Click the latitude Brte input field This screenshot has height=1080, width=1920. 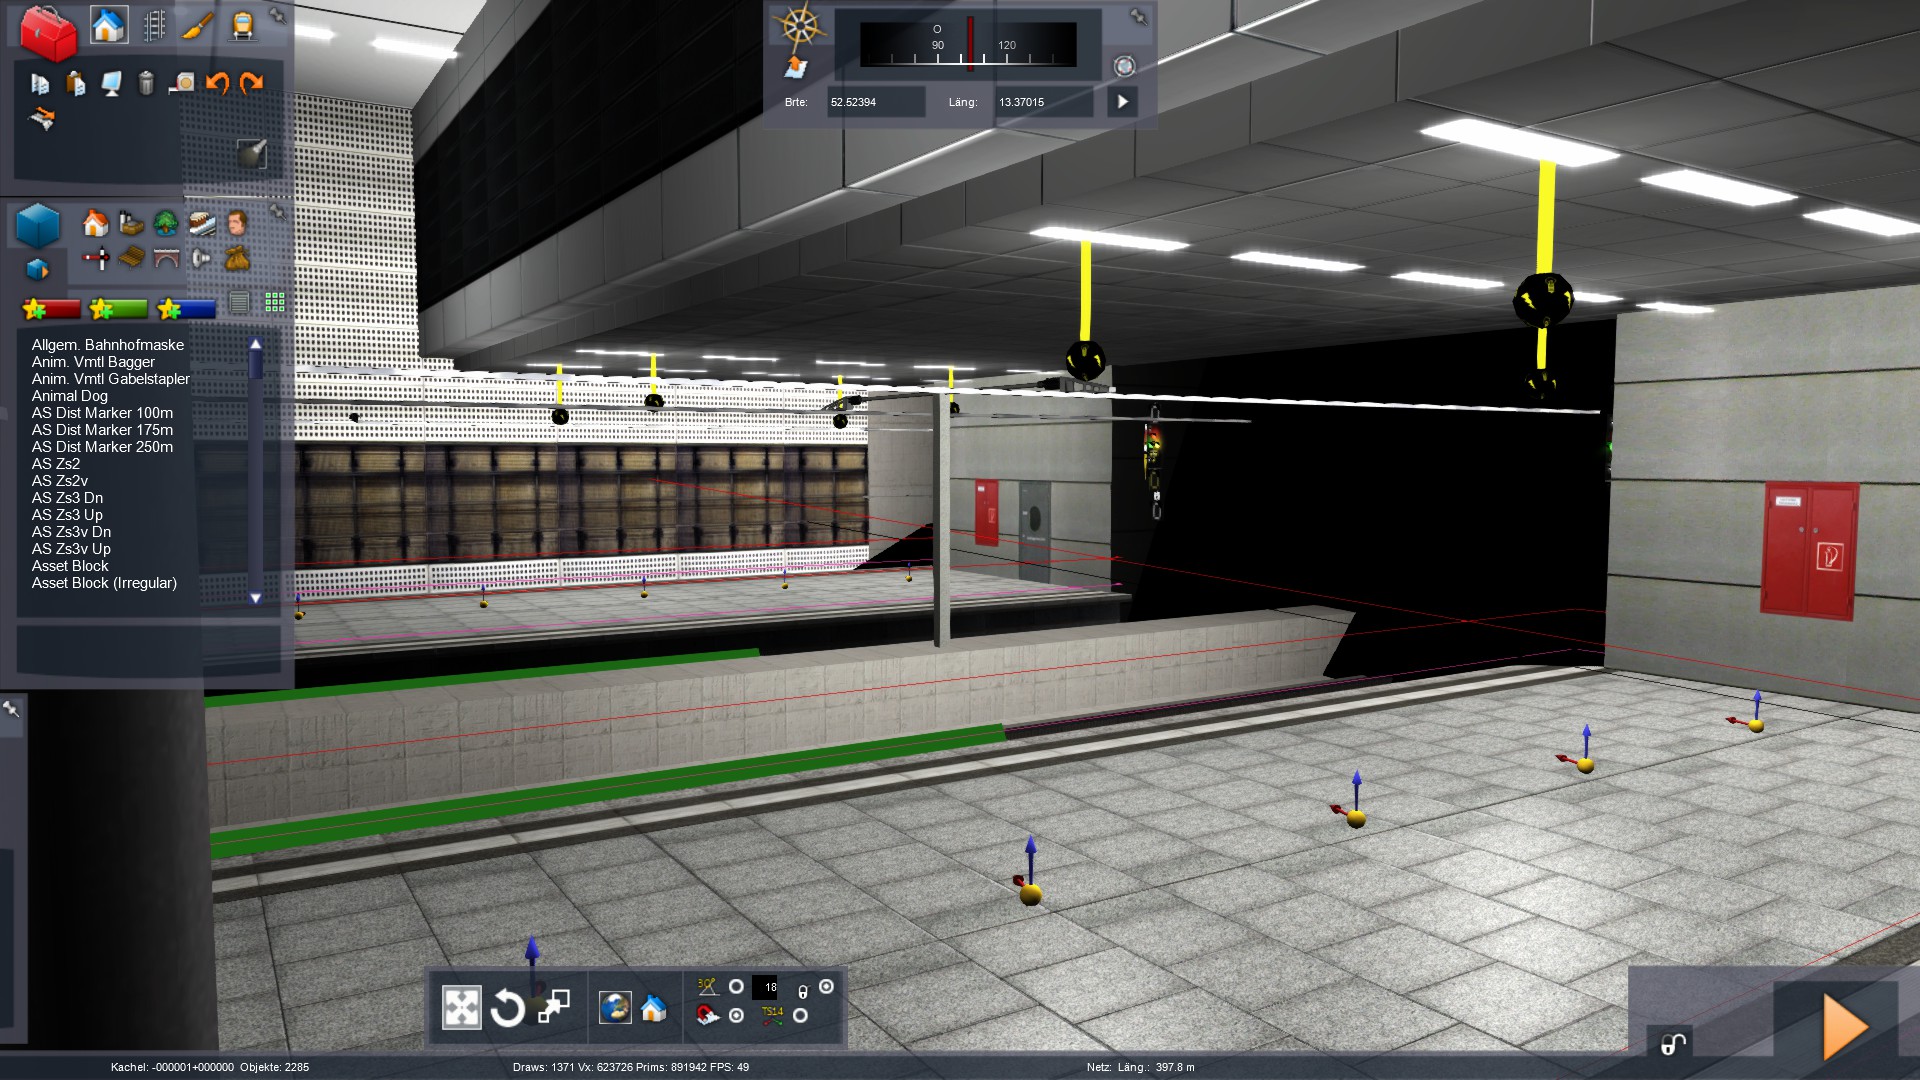[x=874, y=102]
